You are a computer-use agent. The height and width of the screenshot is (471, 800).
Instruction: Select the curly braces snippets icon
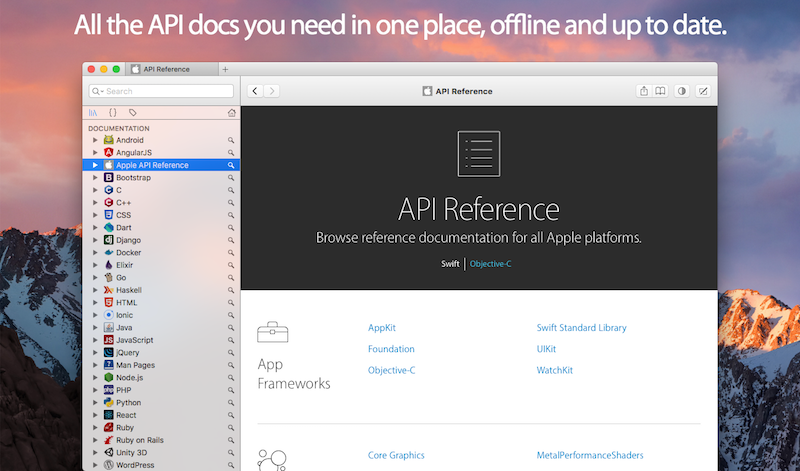click(113, 112)
